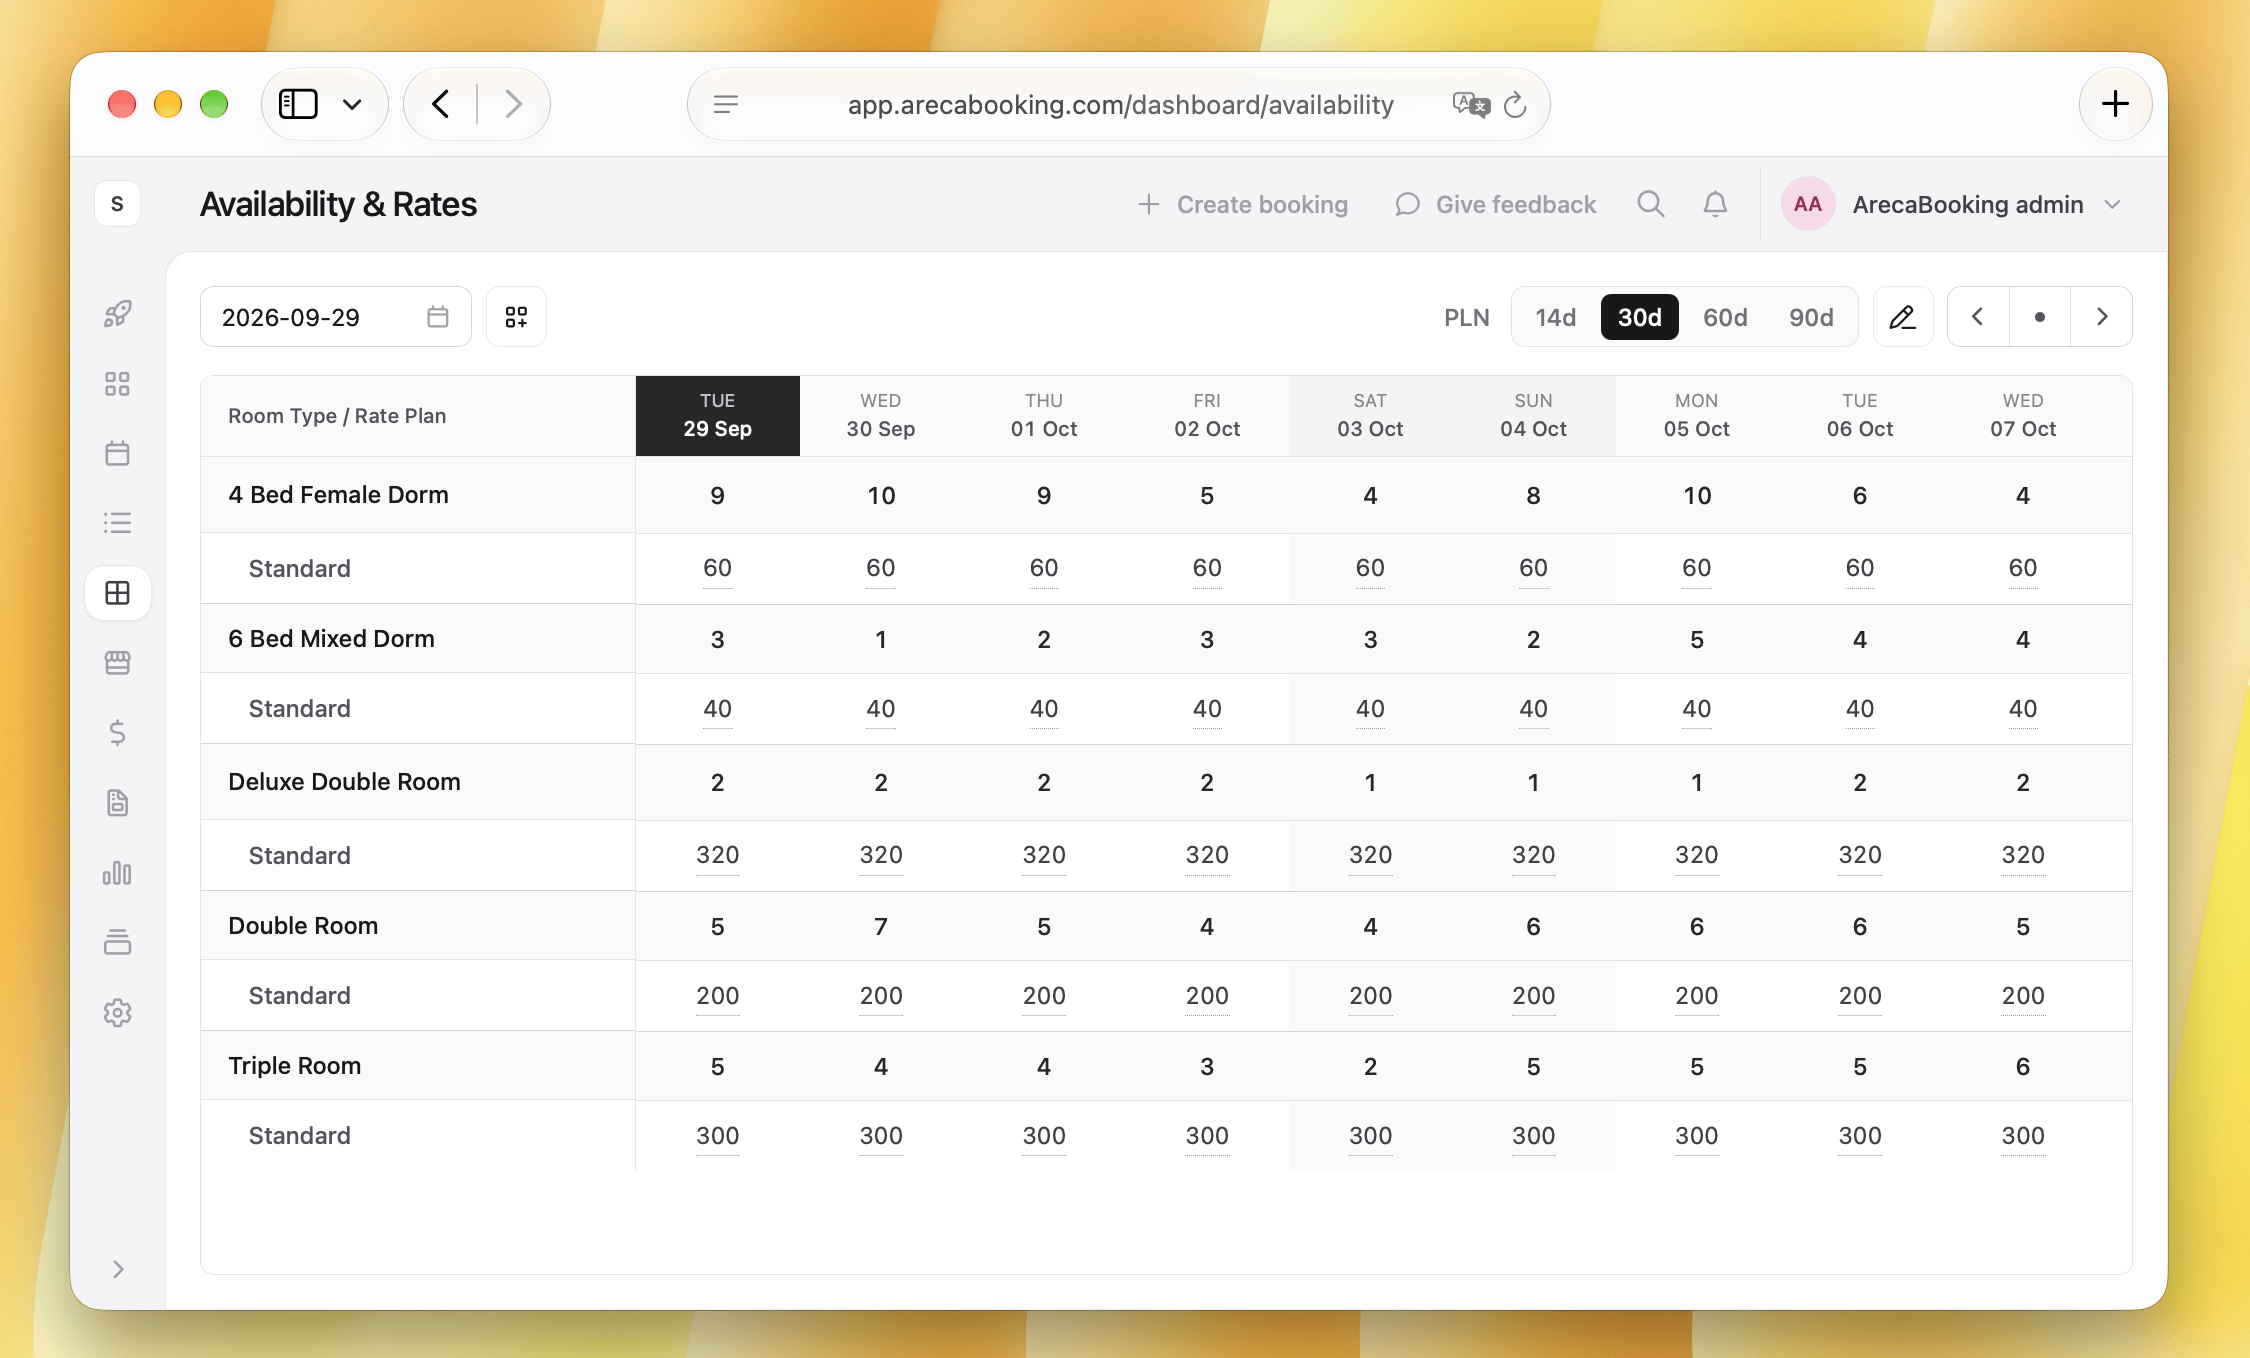
Task: Open the storefront sidebar icon
Action: [118, 663]
